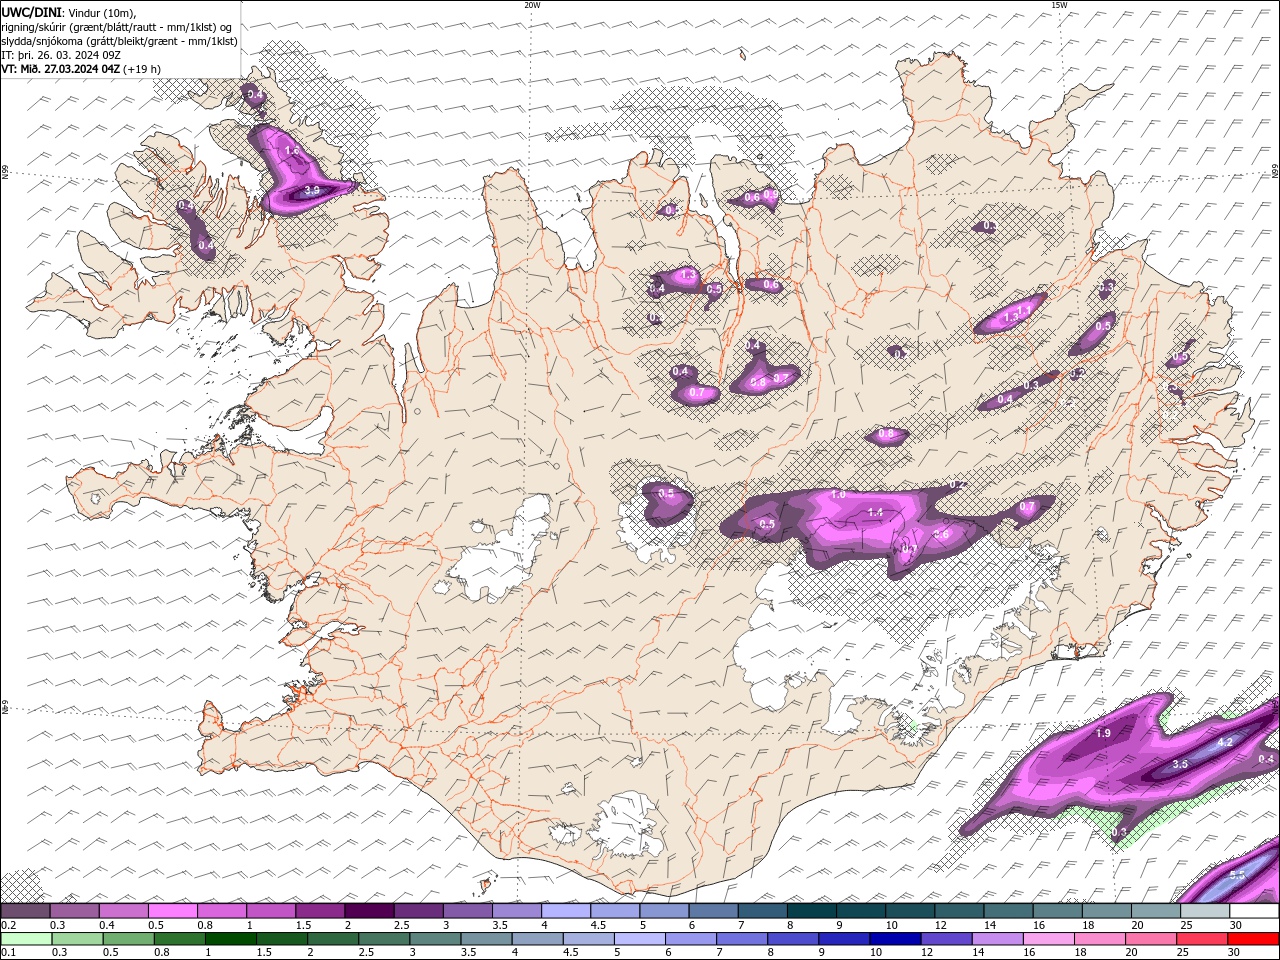Pick the violet 12 swatch, lower legend scale

pyautogui.click(x=945, y=939)
